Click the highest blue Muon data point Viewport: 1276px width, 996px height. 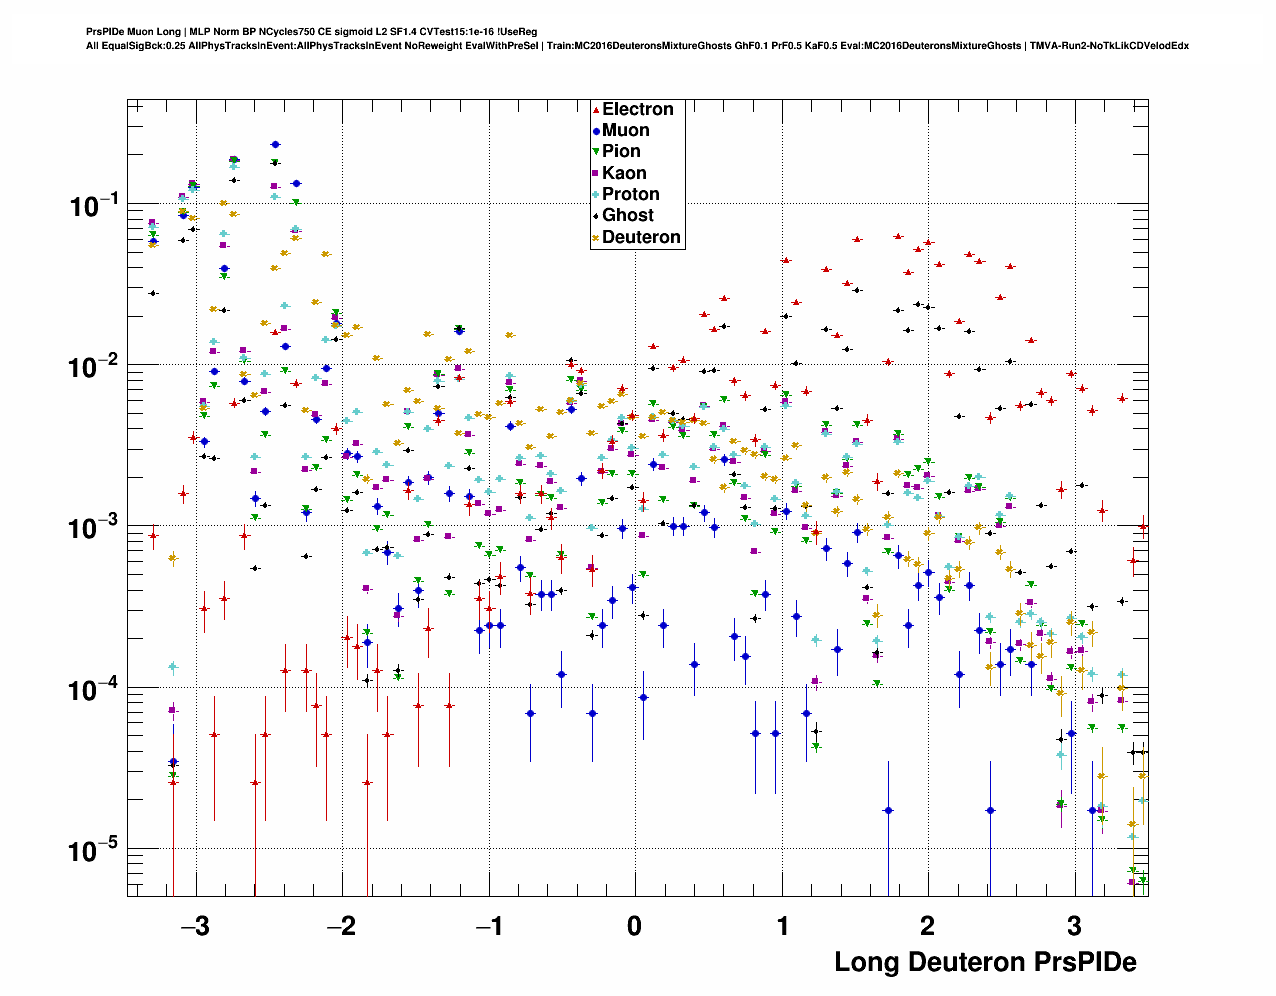275,144
